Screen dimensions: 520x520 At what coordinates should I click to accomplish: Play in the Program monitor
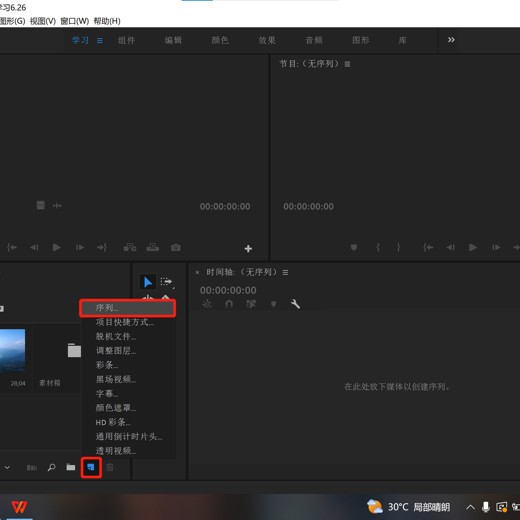pos(473,247)
